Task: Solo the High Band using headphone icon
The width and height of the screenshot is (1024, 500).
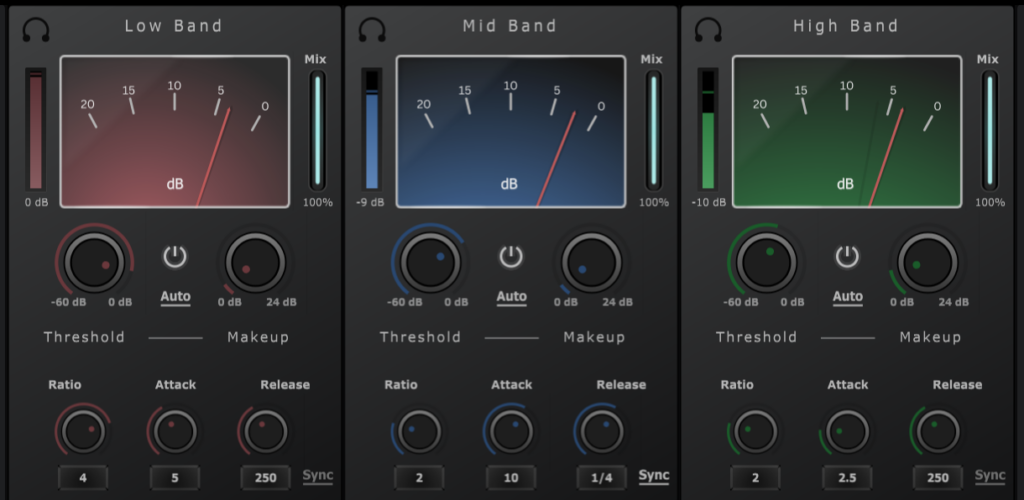Action: 708,29
